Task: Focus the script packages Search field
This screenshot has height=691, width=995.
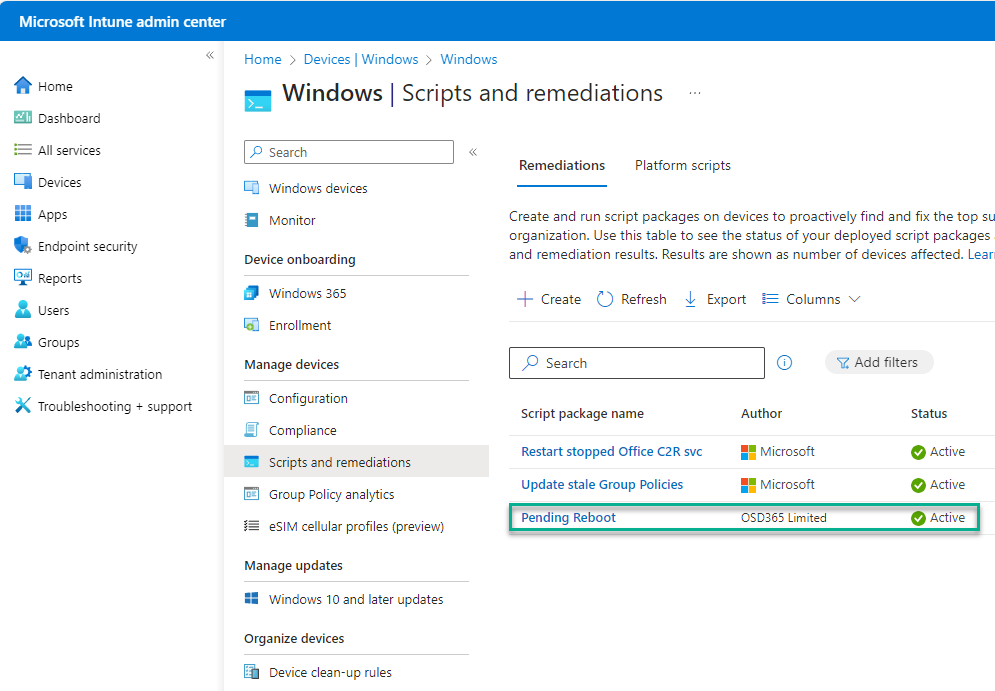Action: [x=636, y=363]
